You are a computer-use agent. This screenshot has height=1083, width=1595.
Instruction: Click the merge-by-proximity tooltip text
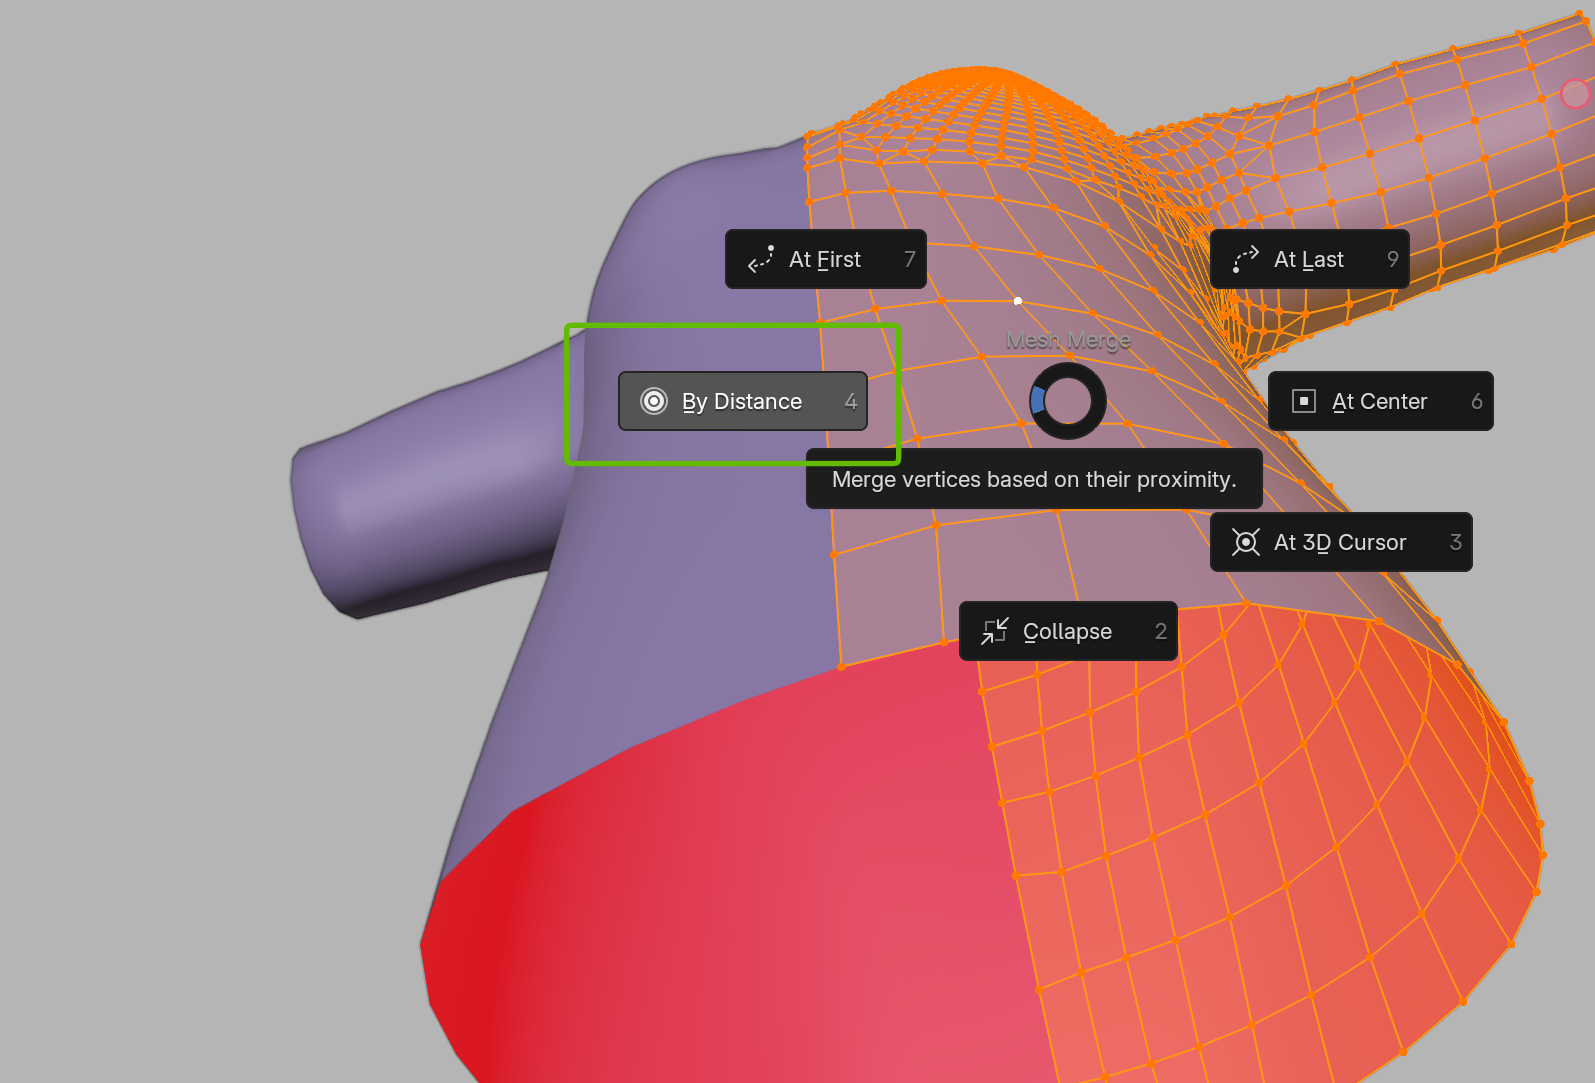pyautogui.click(x=1034, y=479)
